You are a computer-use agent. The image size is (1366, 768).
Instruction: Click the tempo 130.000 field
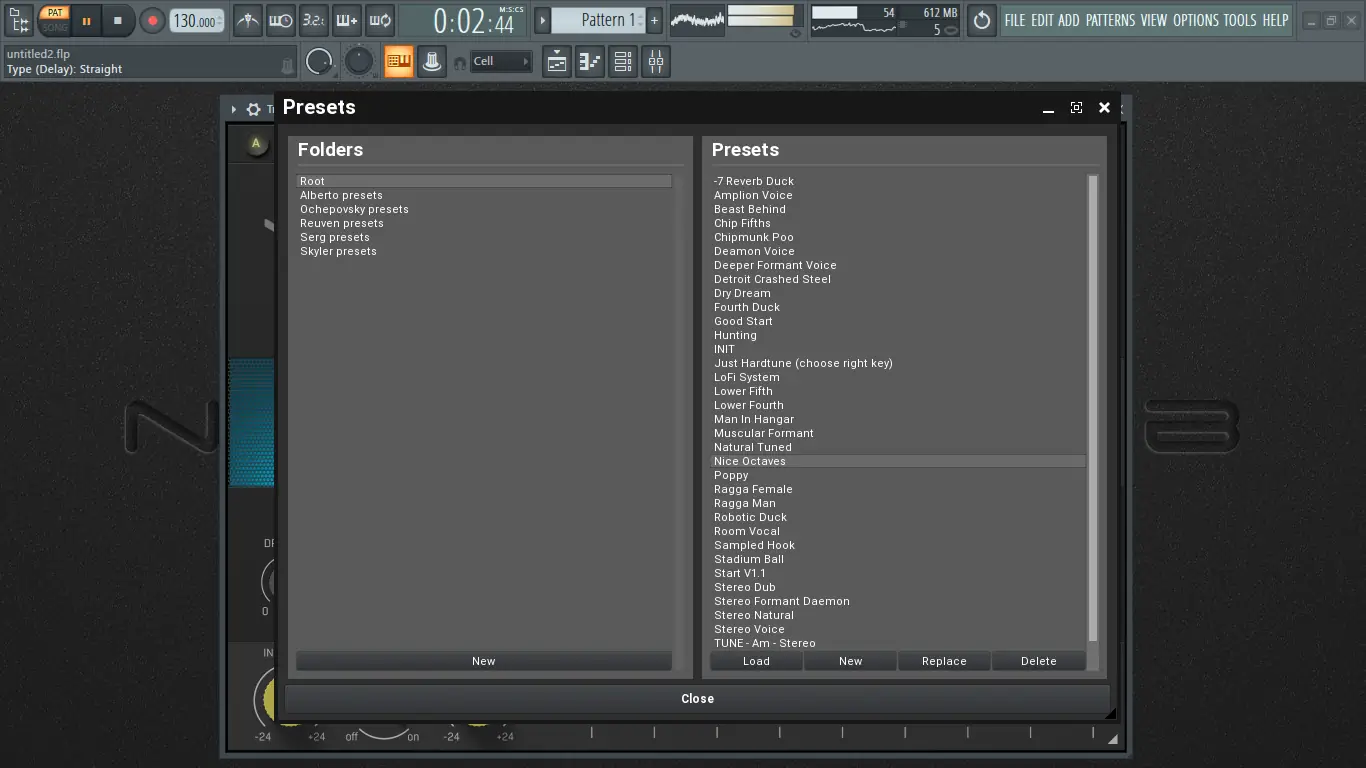tap(197, 20)
